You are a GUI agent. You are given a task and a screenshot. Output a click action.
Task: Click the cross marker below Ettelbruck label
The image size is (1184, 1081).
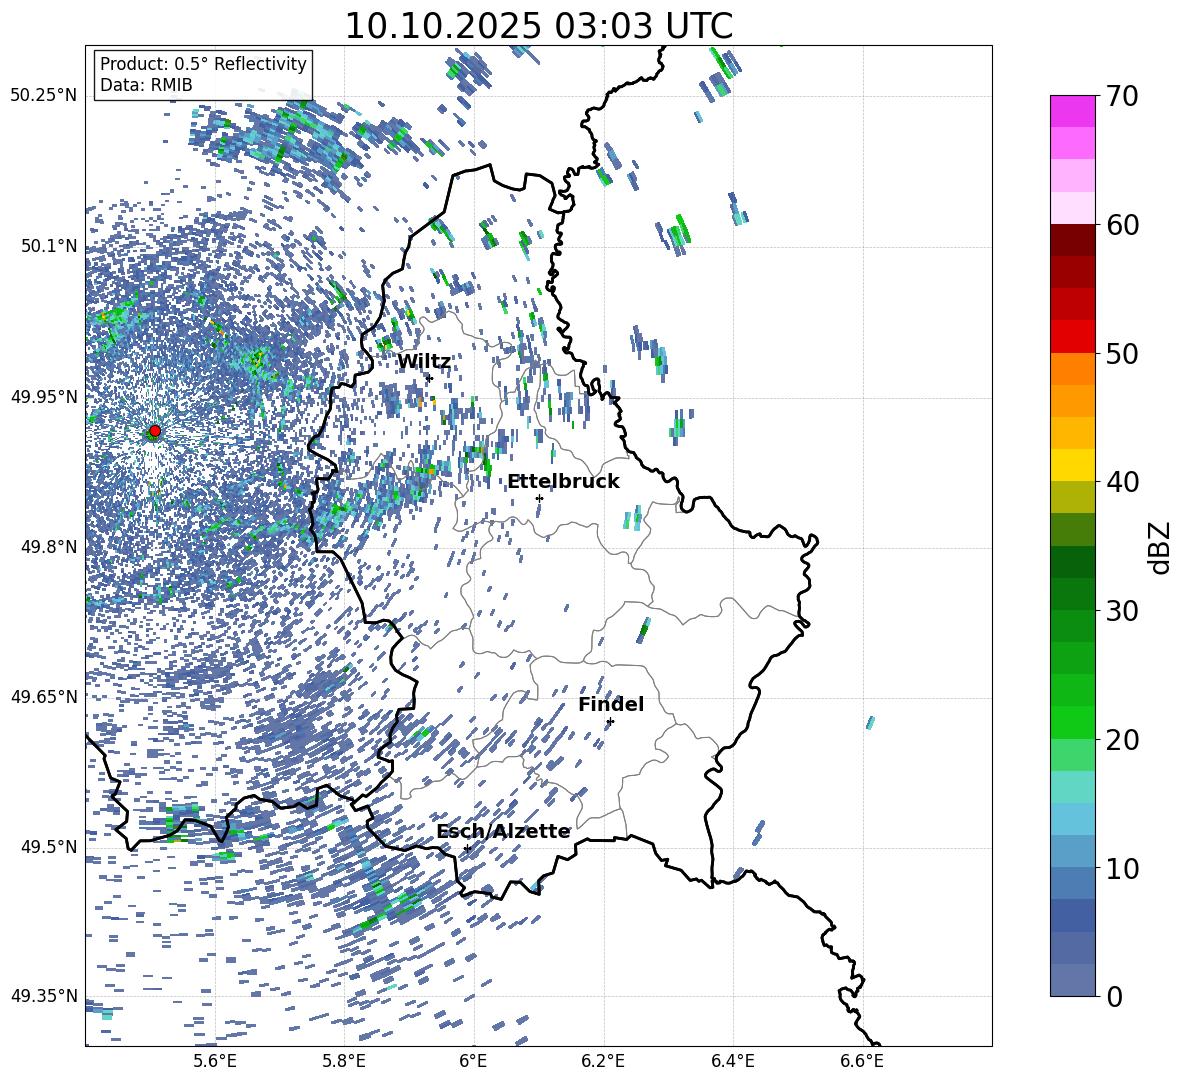tap(539, 498)
